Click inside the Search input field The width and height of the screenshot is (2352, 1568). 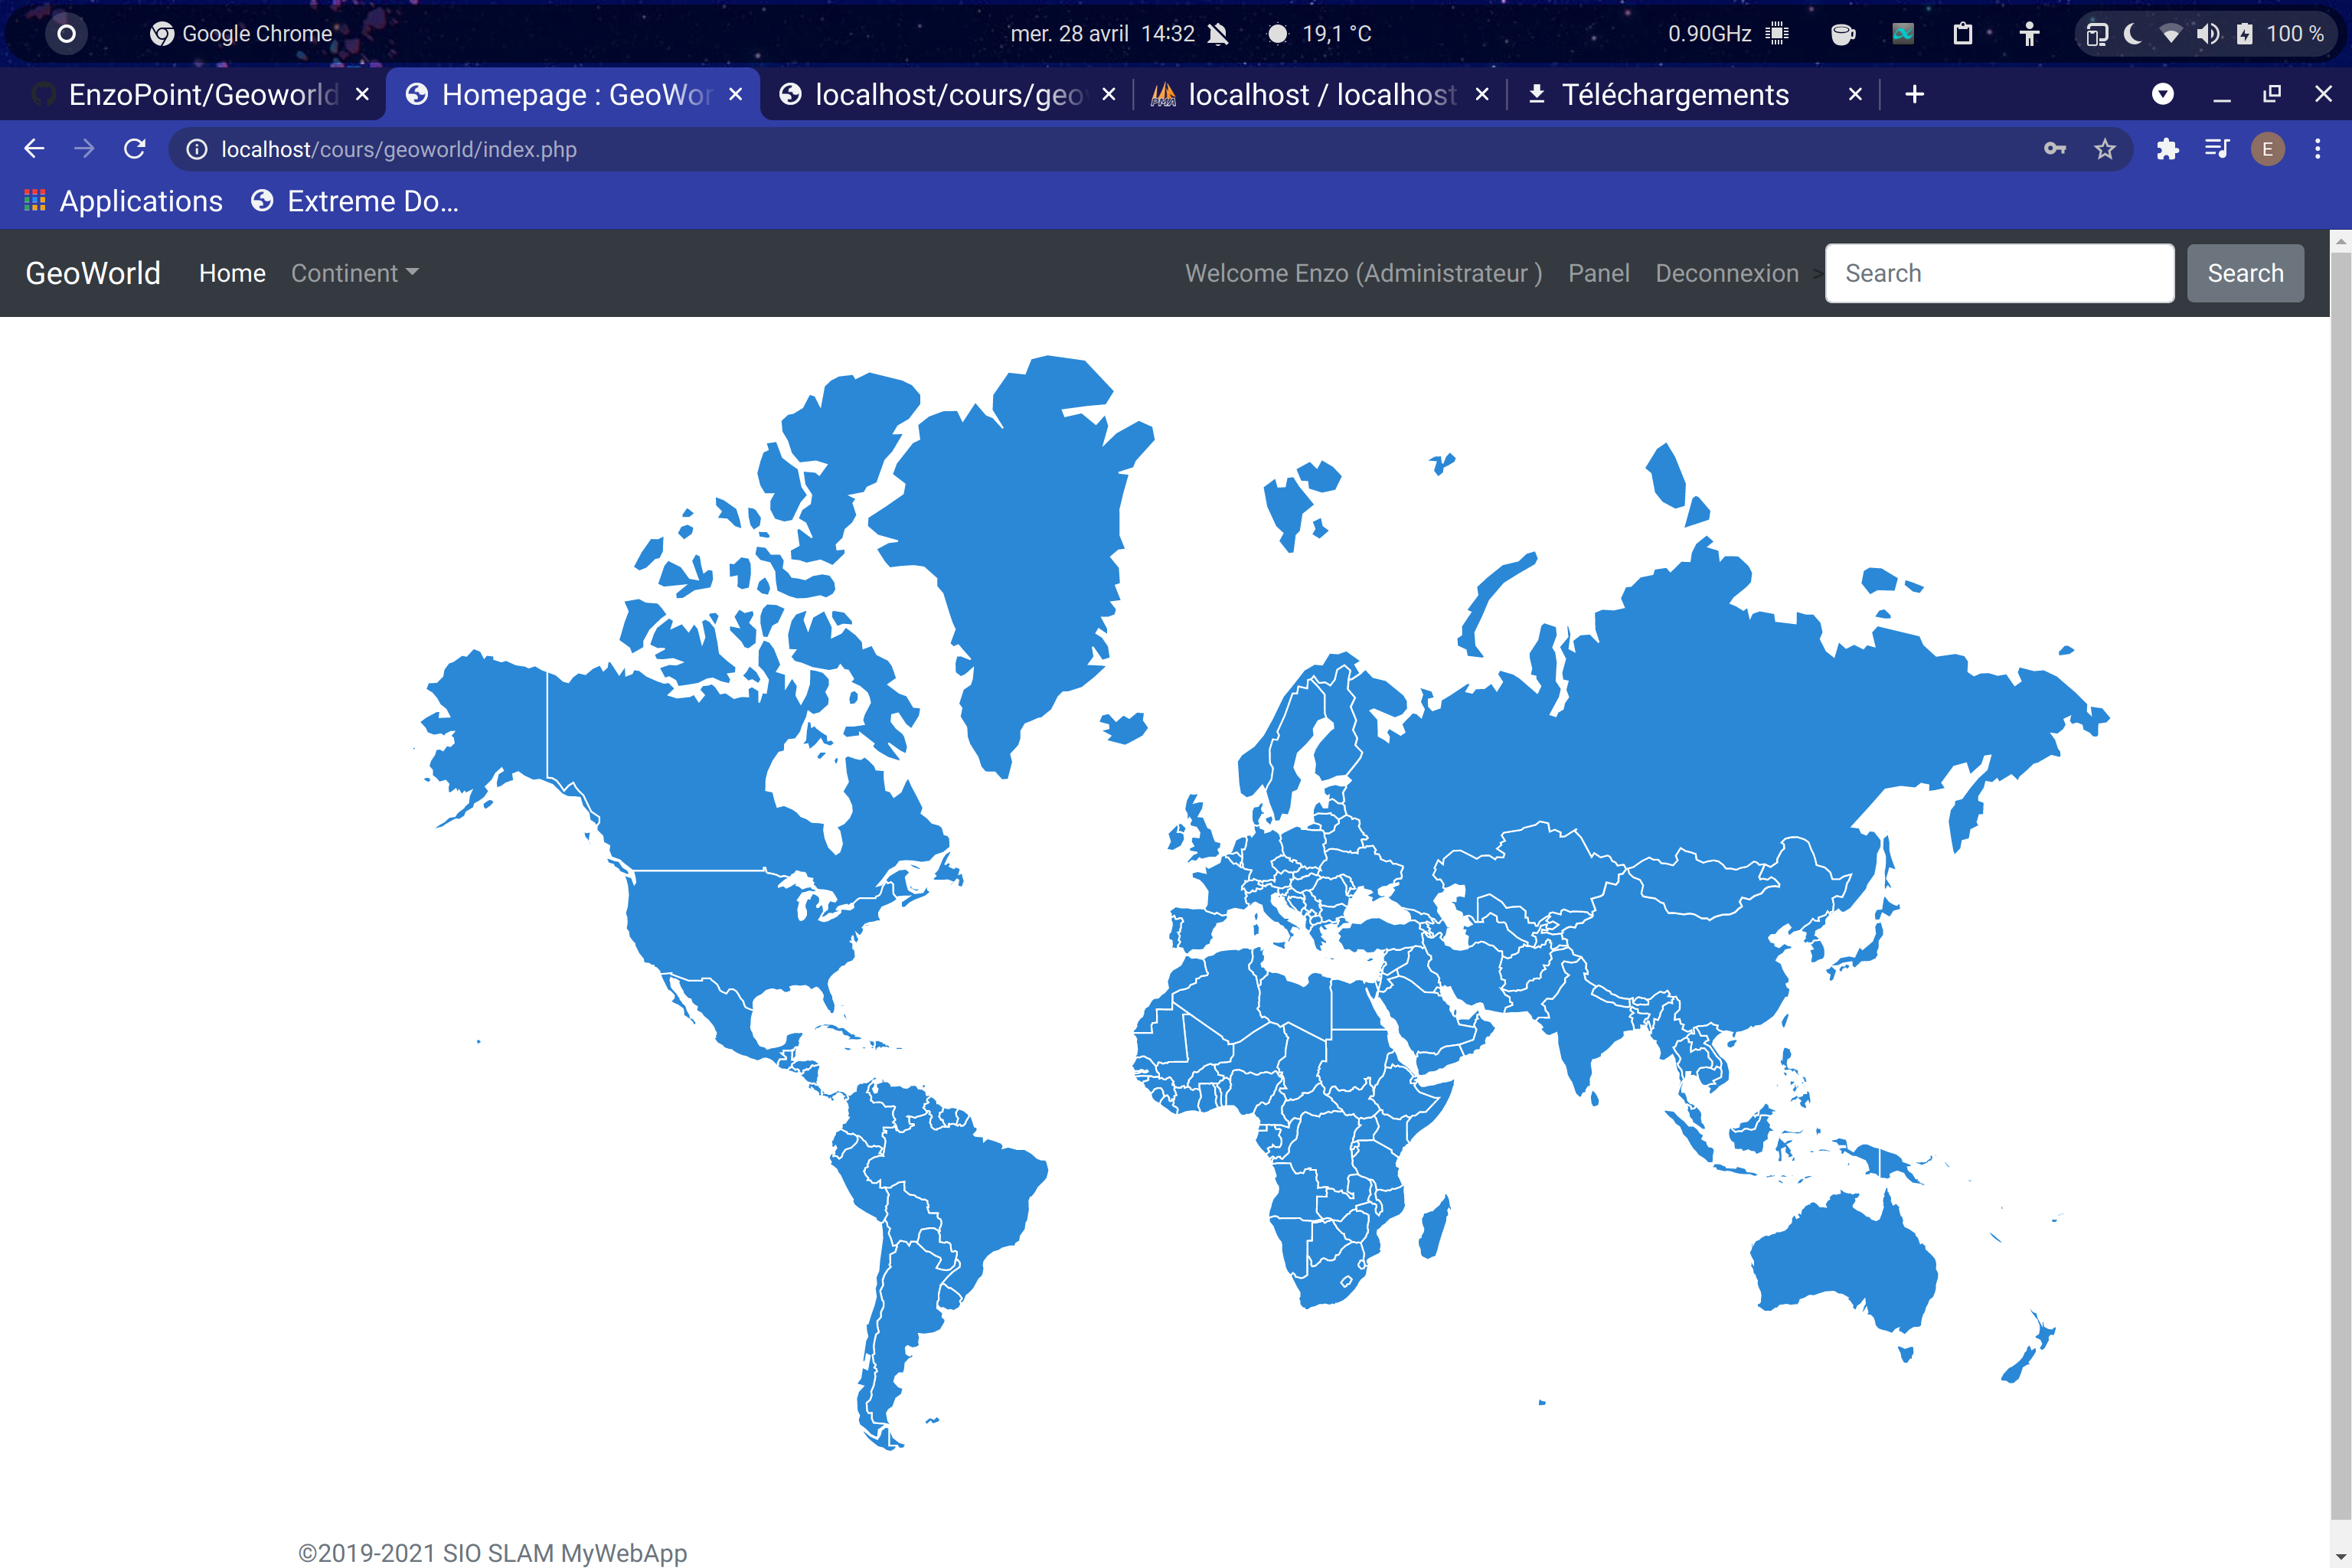pyautogui.click(x=1999, y=273)
